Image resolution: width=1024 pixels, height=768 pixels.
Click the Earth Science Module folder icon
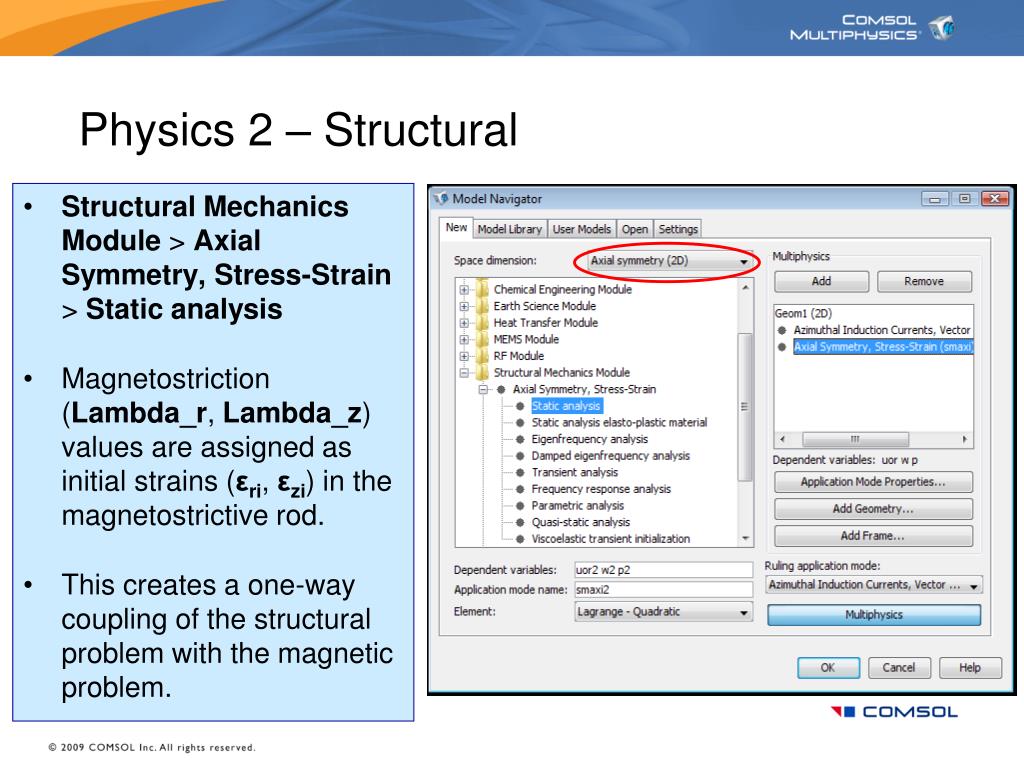[482, 306]
